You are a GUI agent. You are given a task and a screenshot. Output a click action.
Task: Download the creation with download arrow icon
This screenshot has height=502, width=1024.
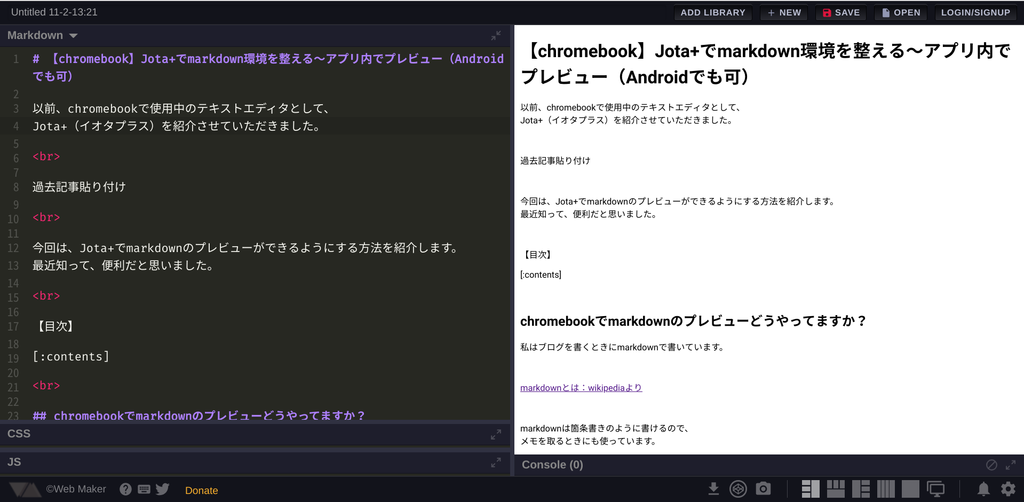(x=714, y=488)
